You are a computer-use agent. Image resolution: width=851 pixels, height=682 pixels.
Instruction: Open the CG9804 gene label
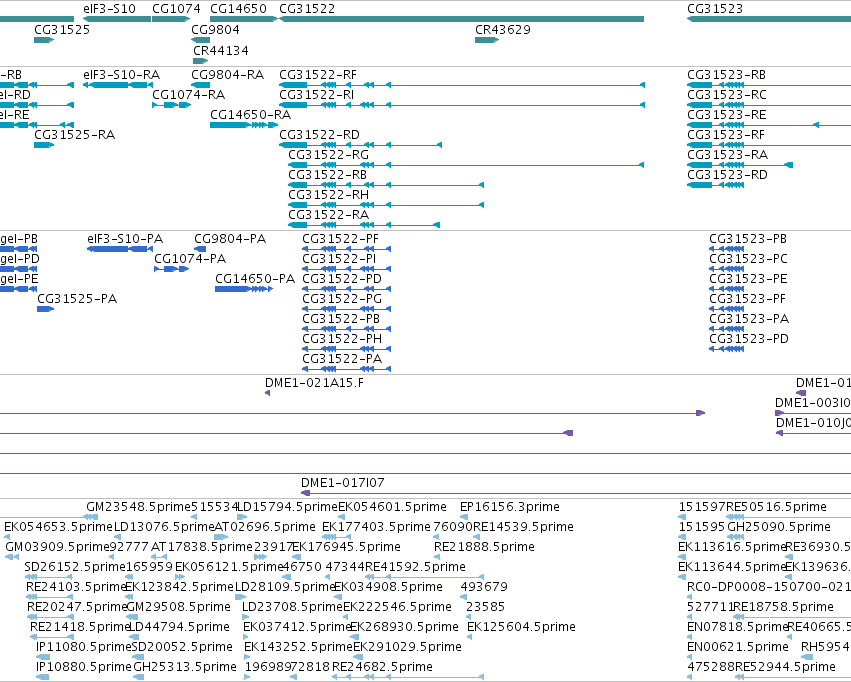point(215,29)
